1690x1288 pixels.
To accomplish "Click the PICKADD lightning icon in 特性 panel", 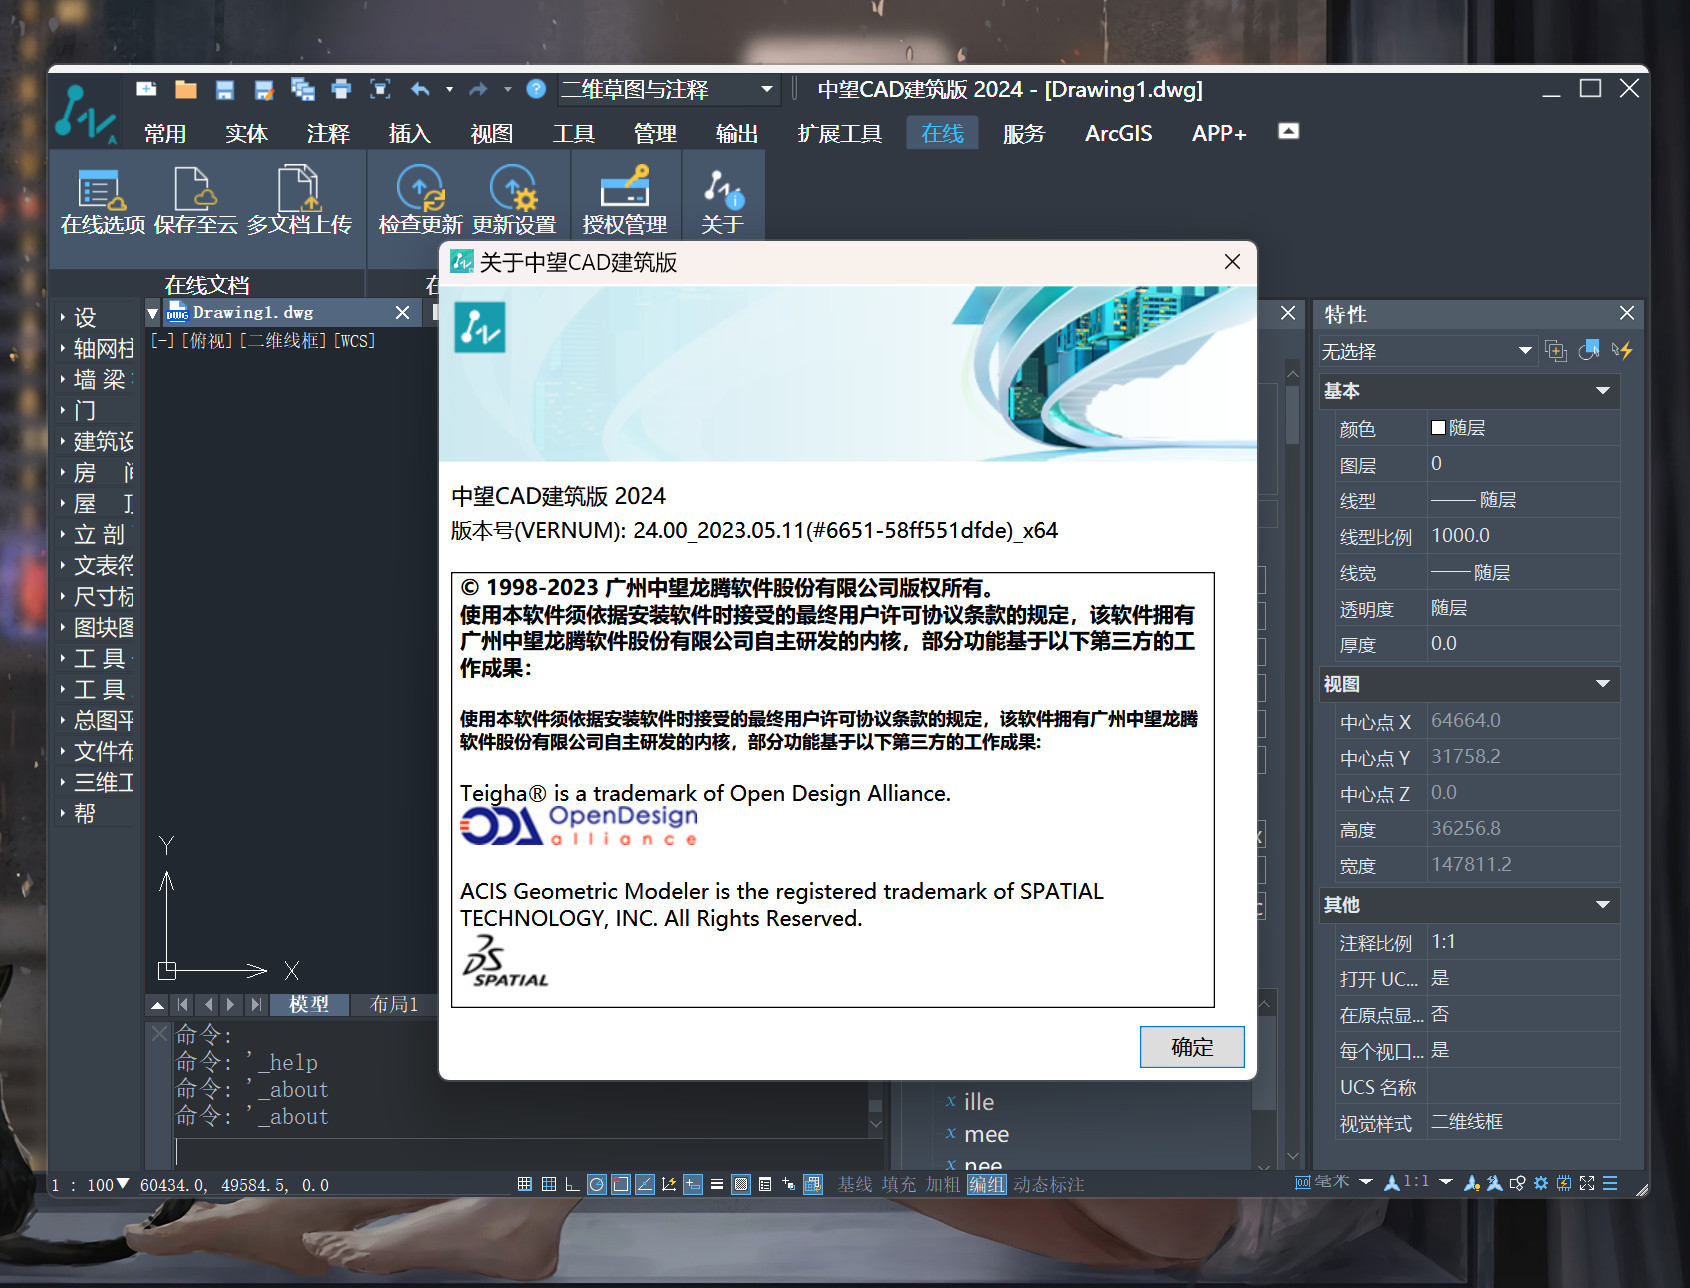I will [x=1622, y=350].
